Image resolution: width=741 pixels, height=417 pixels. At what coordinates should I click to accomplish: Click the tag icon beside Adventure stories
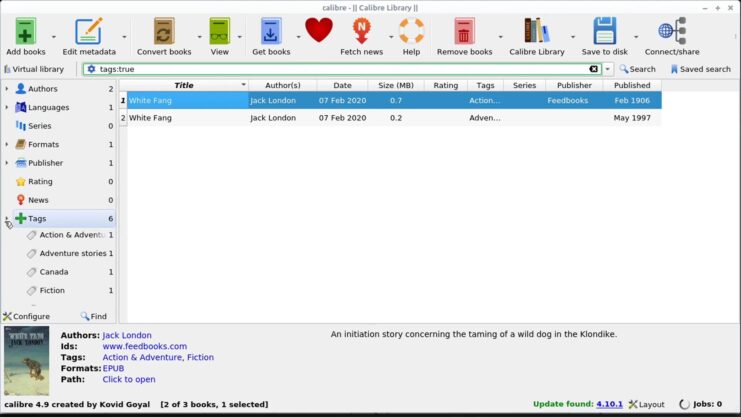pyautogui.click(x=32, y=253)
